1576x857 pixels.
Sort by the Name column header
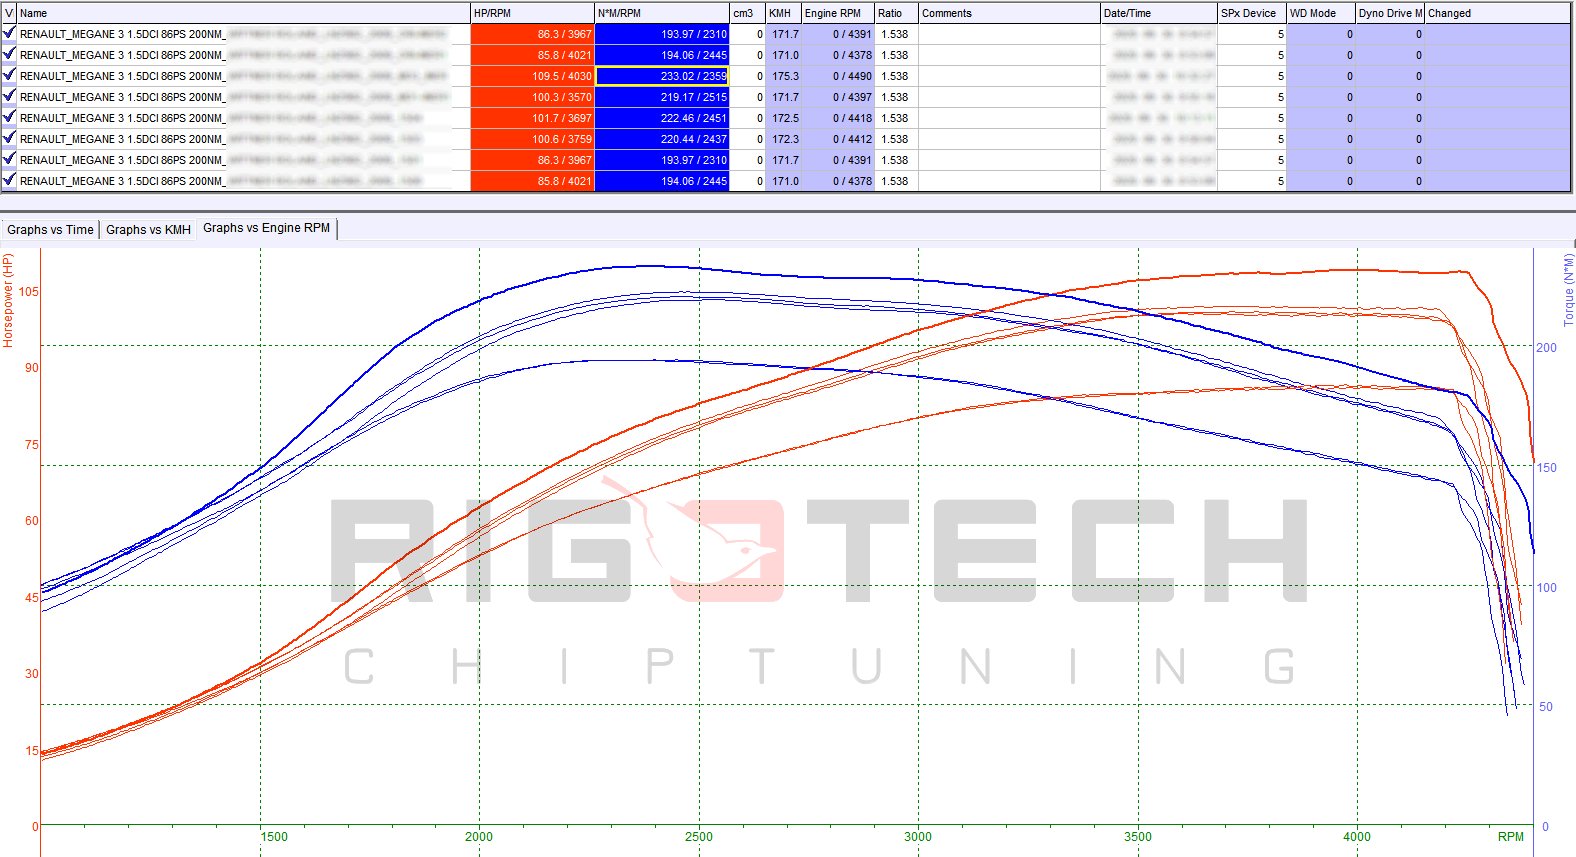click(243, 13)
